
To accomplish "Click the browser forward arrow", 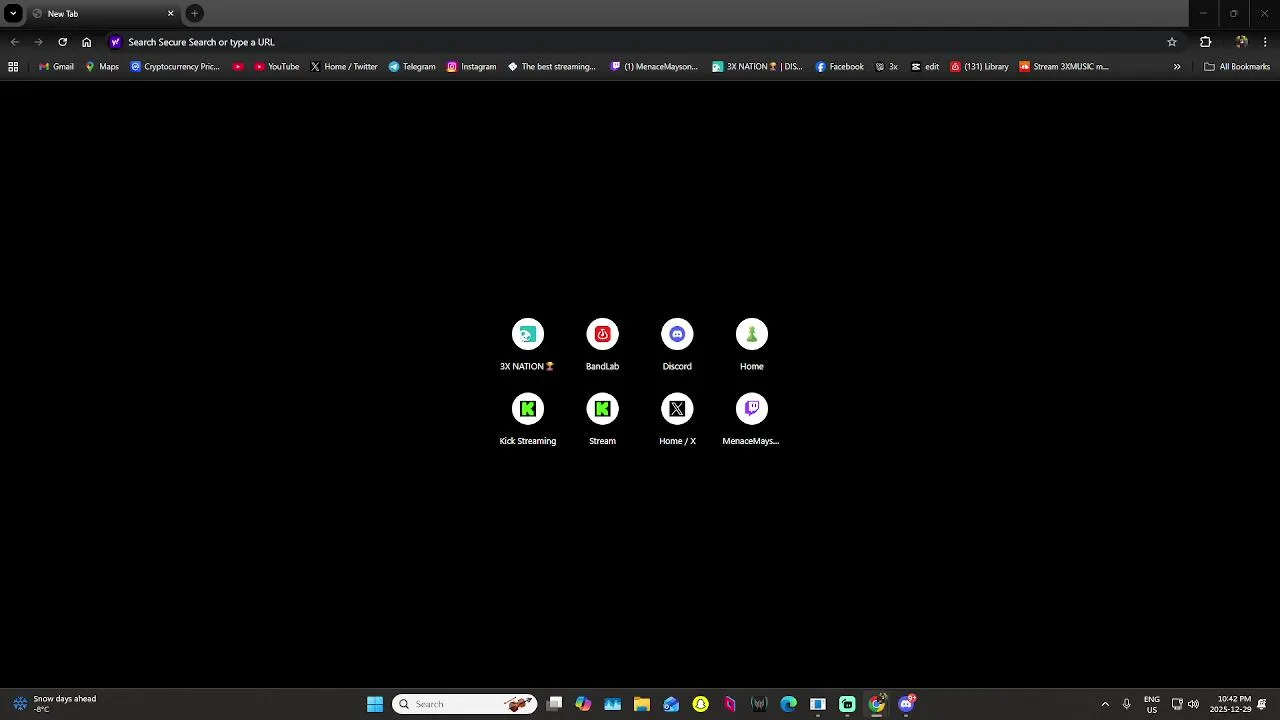I will 38,42.
